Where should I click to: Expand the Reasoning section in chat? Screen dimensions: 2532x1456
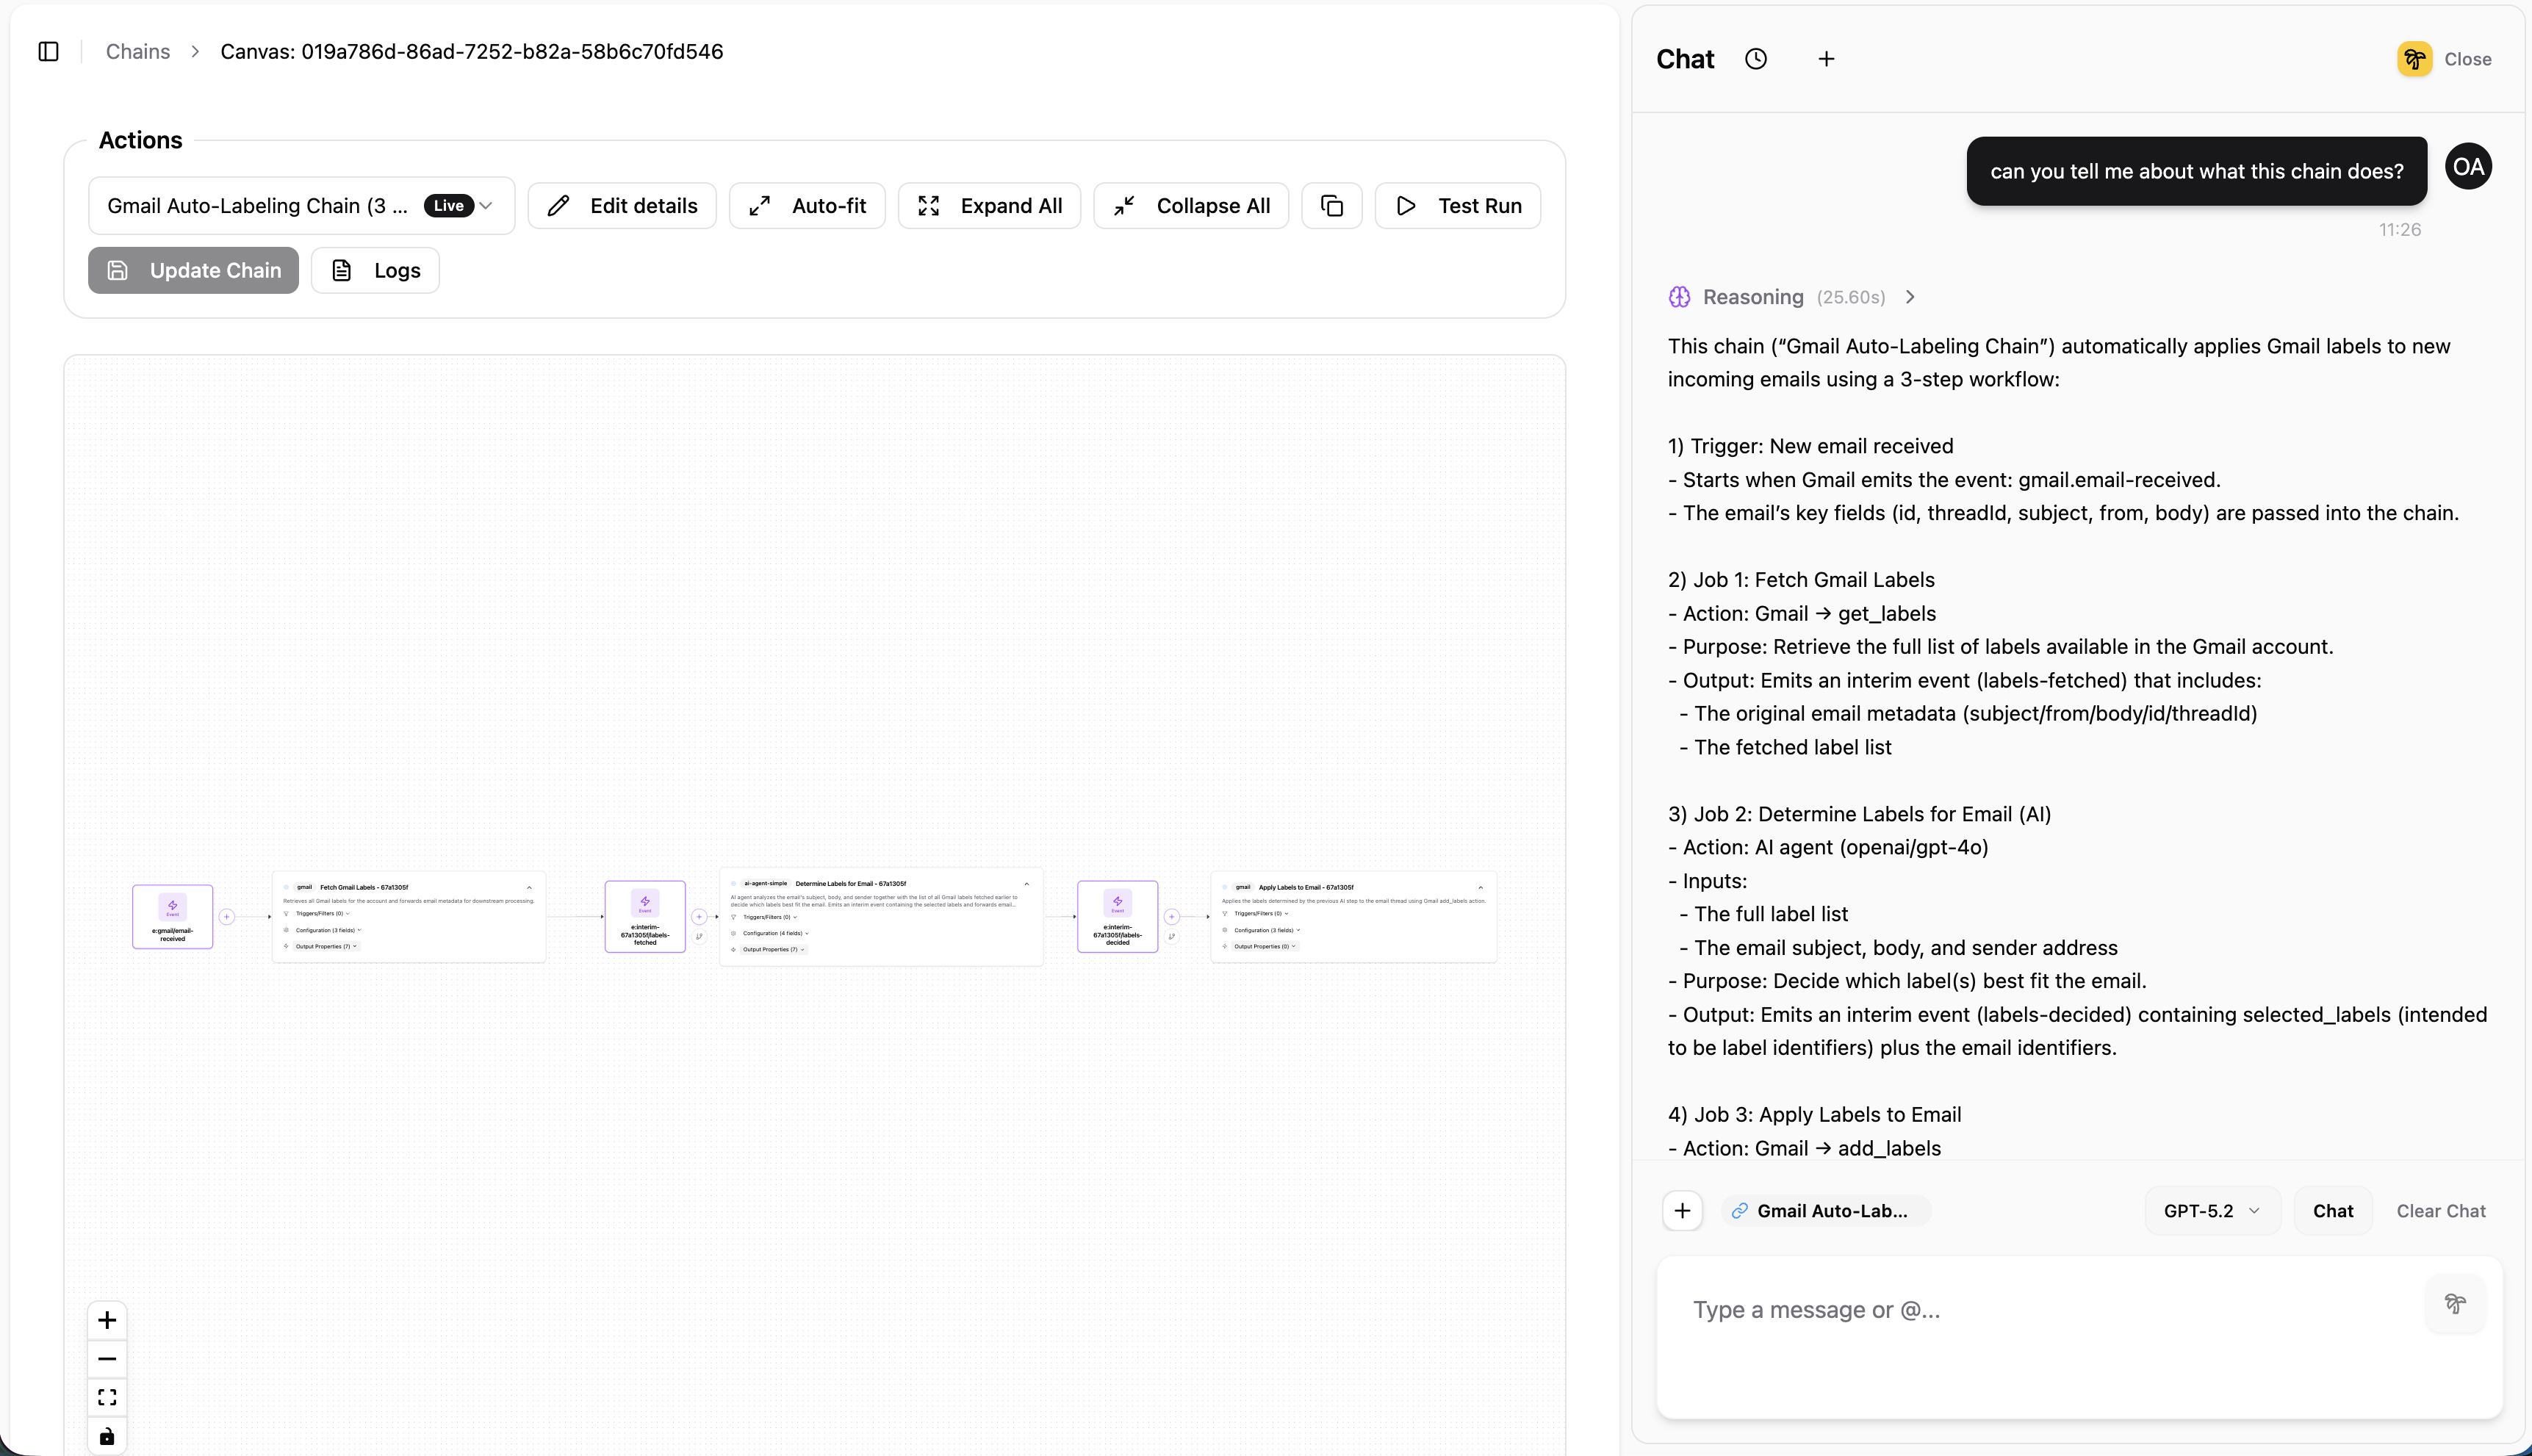click(1910, 296)
